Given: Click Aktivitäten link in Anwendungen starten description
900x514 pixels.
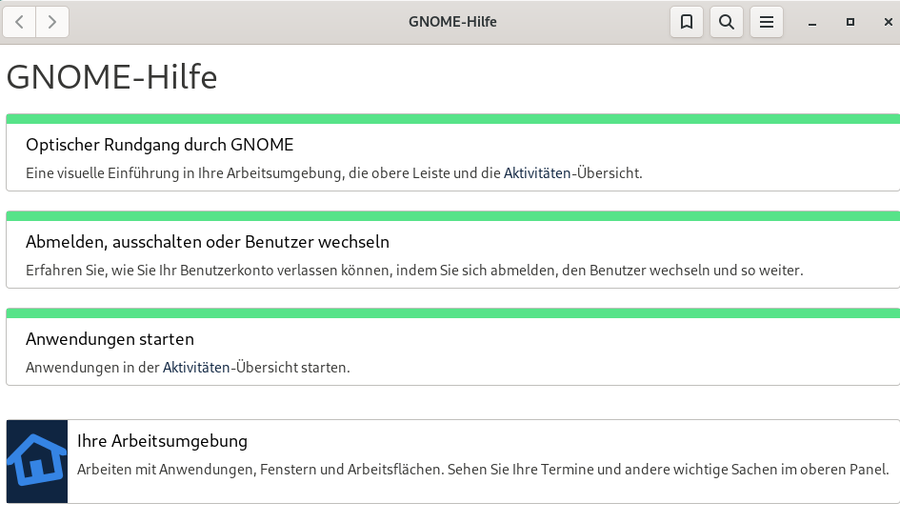Looking at the screenshot, I should coord(196,368).
